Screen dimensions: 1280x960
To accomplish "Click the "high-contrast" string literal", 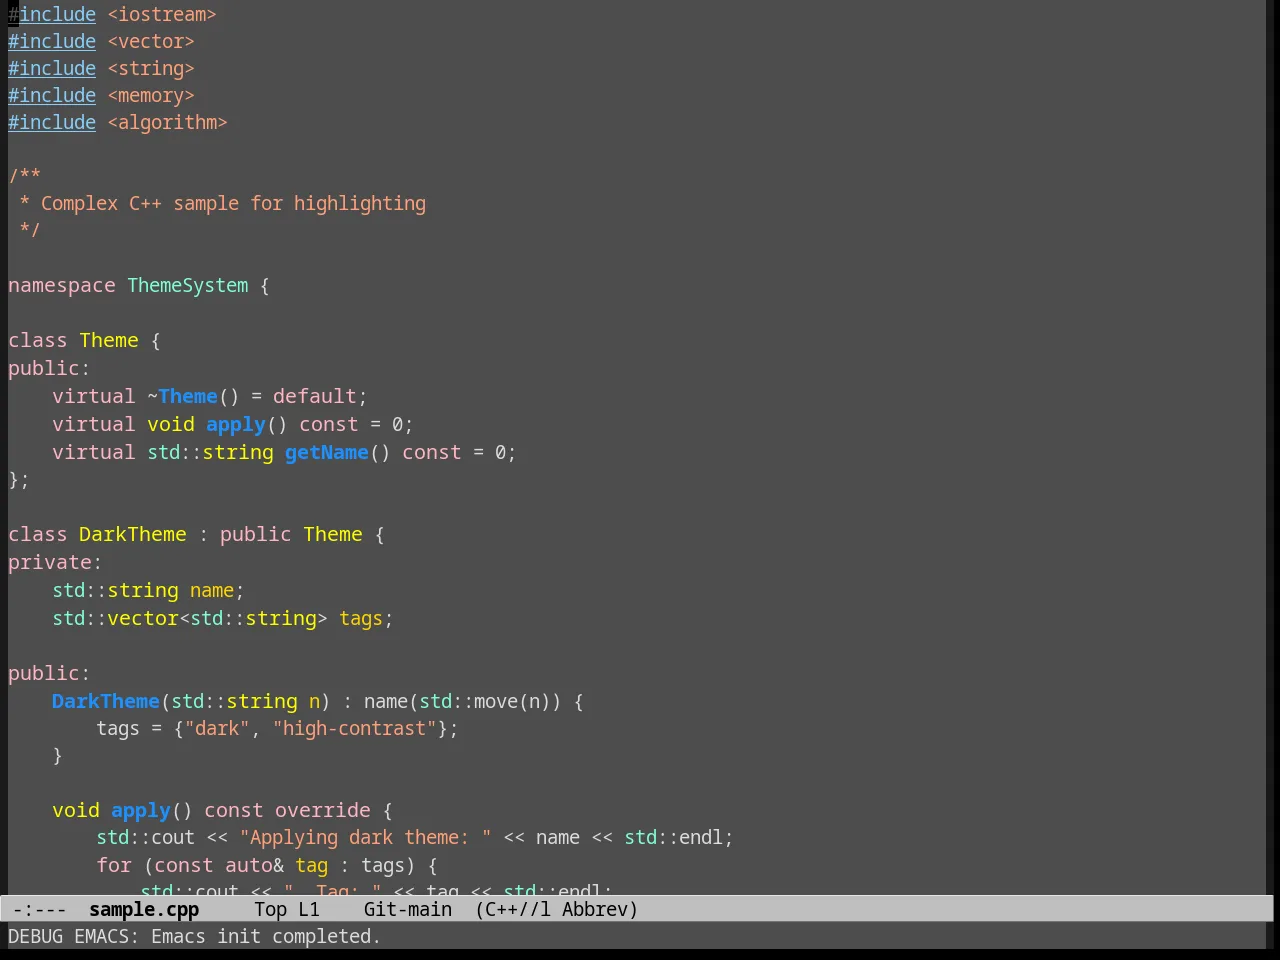I will pos(355,729).
